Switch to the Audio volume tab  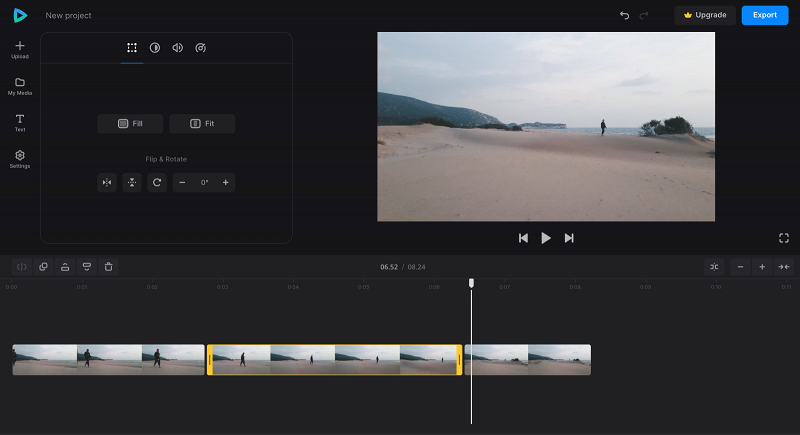pos(178,48)
